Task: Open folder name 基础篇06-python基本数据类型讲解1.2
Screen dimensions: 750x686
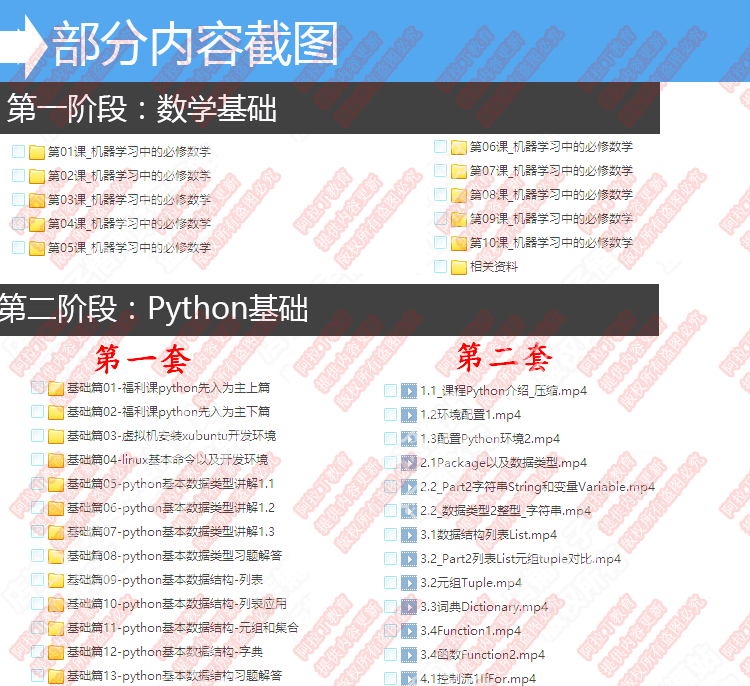Action: (x=171, y=508)
